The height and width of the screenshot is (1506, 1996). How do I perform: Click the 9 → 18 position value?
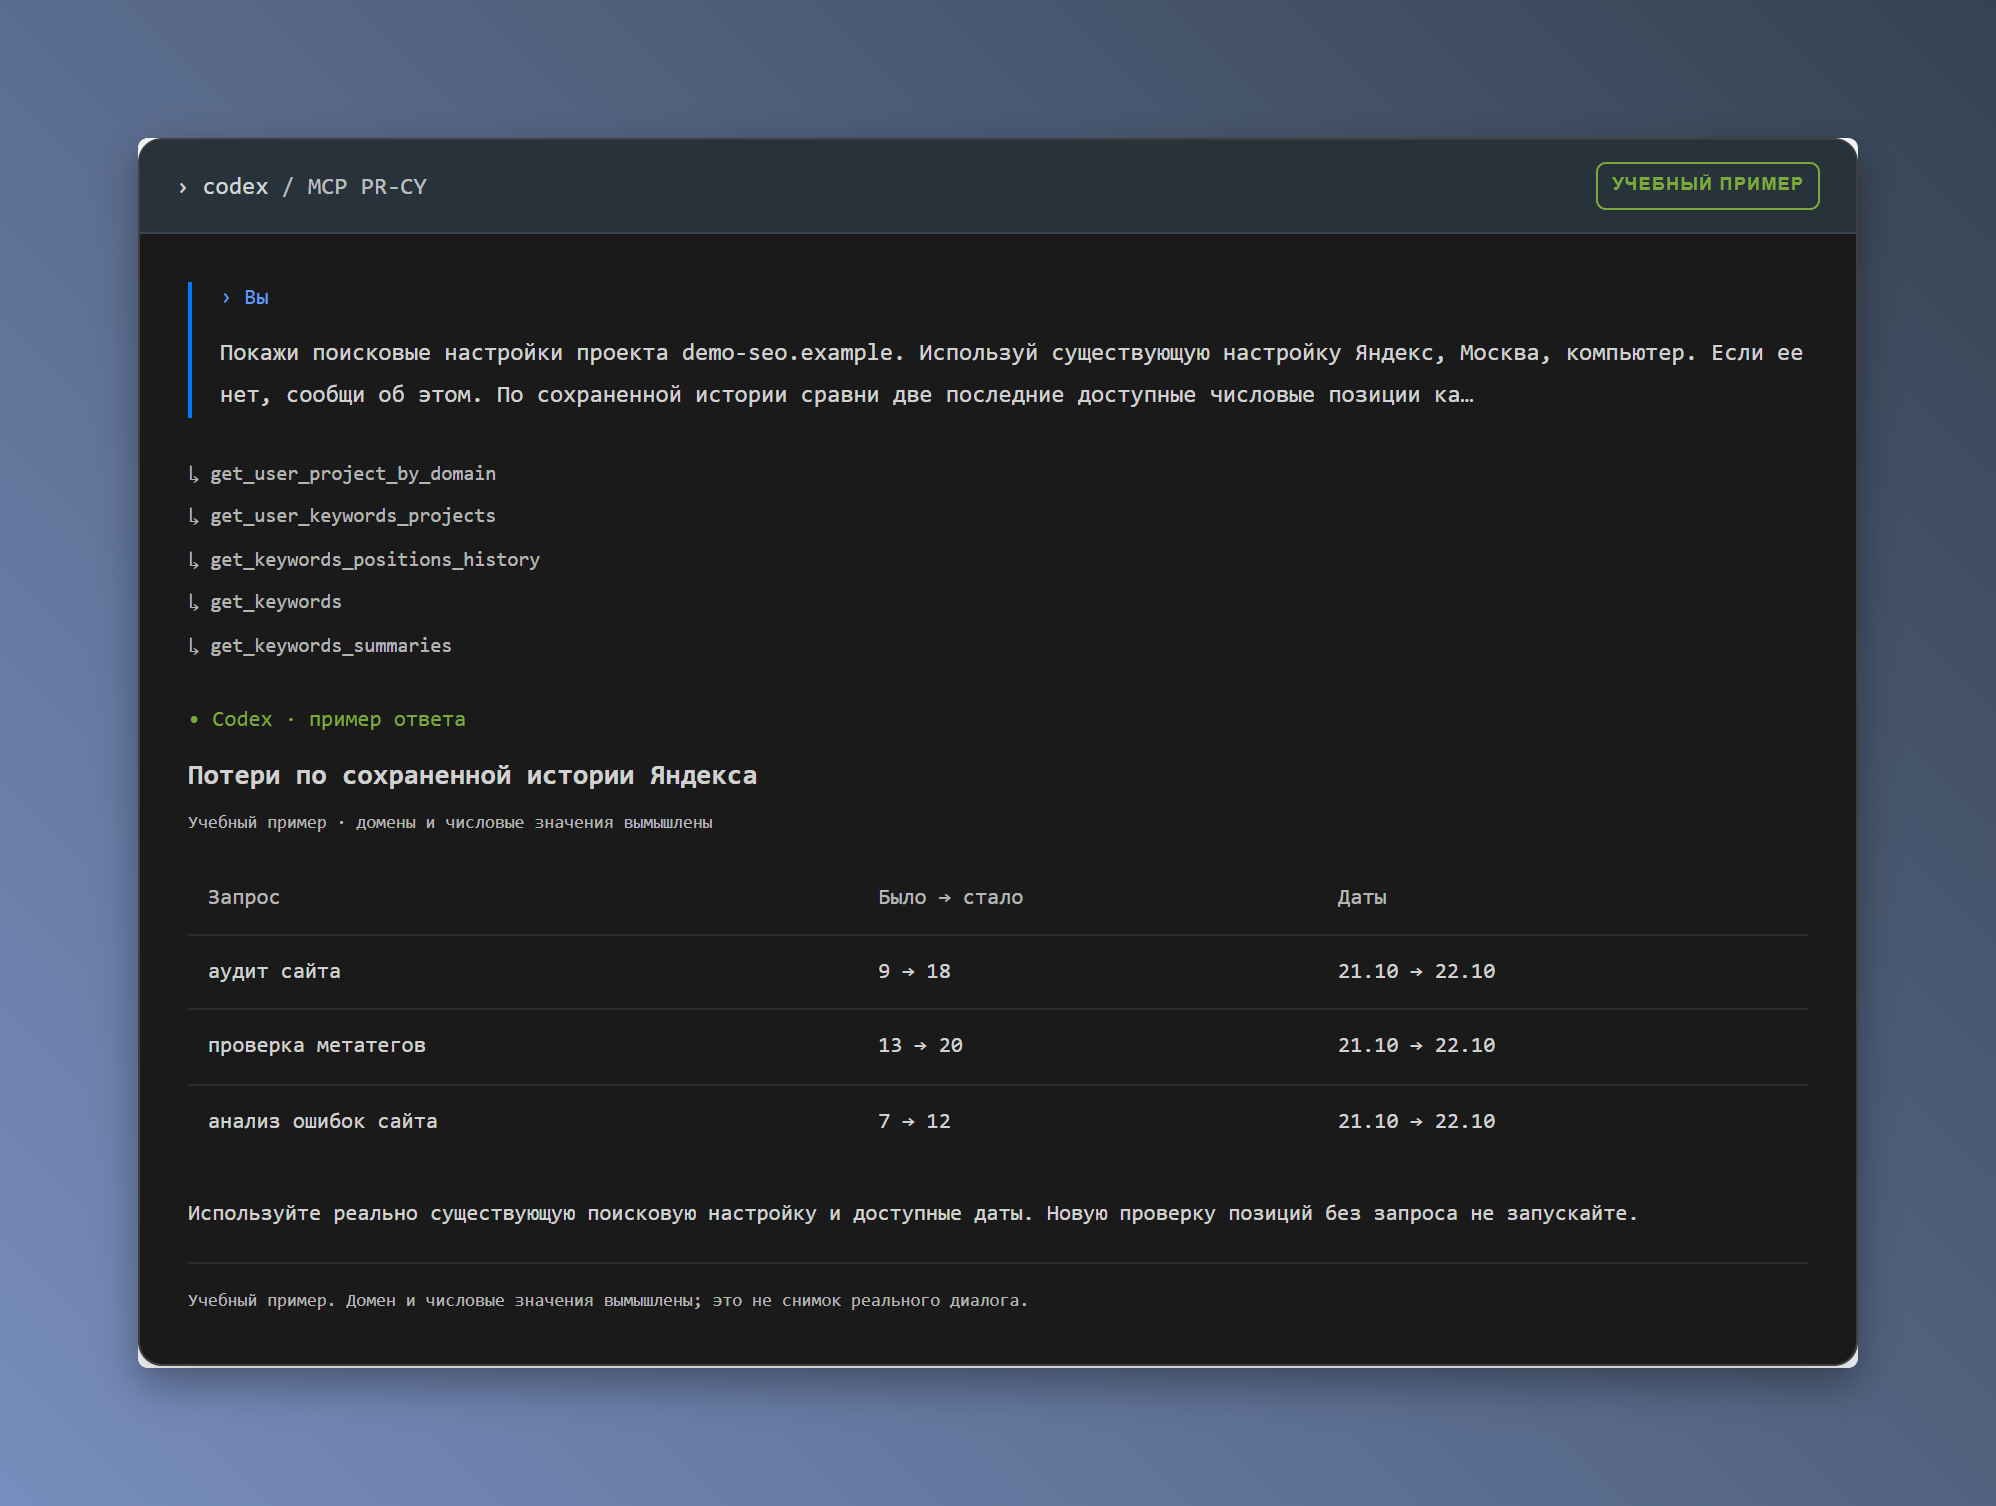(914, 972)
